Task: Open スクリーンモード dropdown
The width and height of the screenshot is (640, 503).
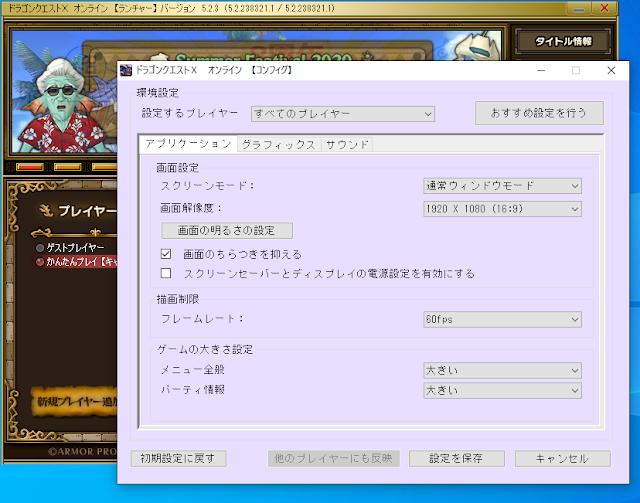Action: (502, 186)
